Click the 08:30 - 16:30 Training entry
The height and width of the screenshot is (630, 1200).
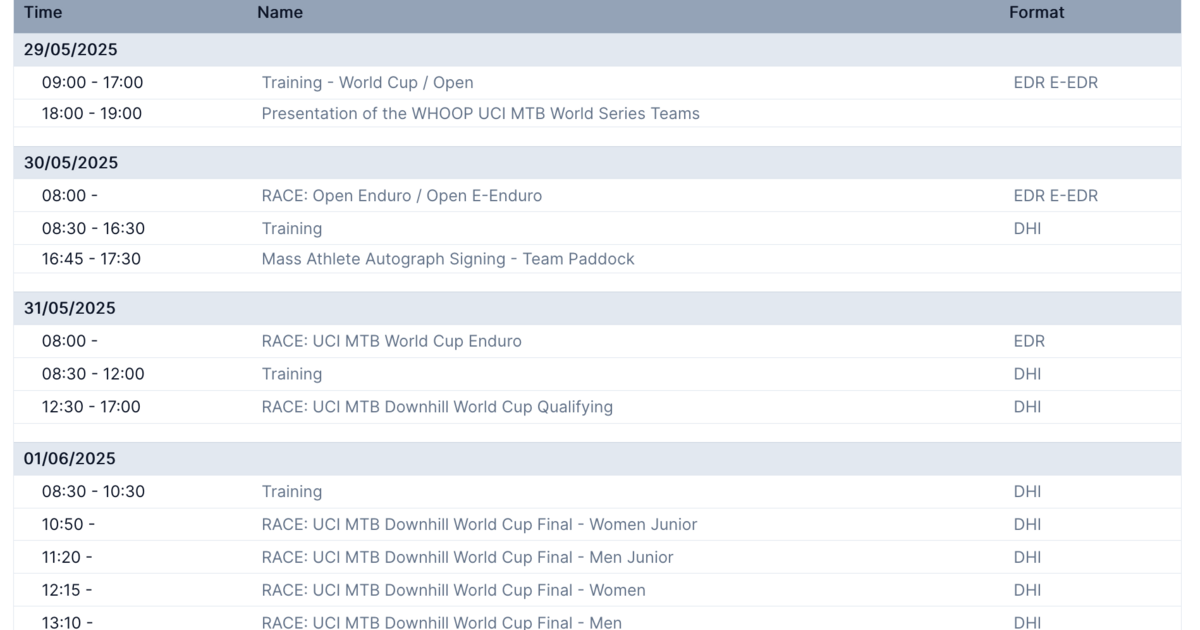click(x=292, y=229)
